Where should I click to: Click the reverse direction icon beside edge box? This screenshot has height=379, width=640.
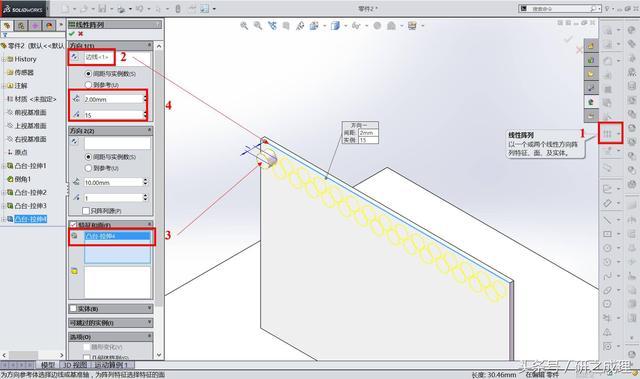(x=75, y=57)
